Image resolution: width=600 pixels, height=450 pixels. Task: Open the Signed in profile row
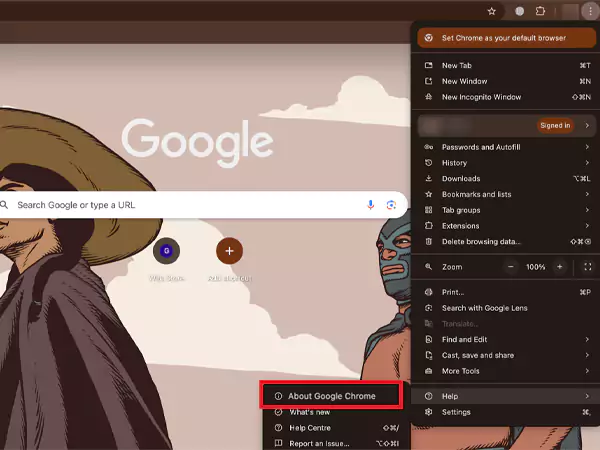click(x=506, y=126)
